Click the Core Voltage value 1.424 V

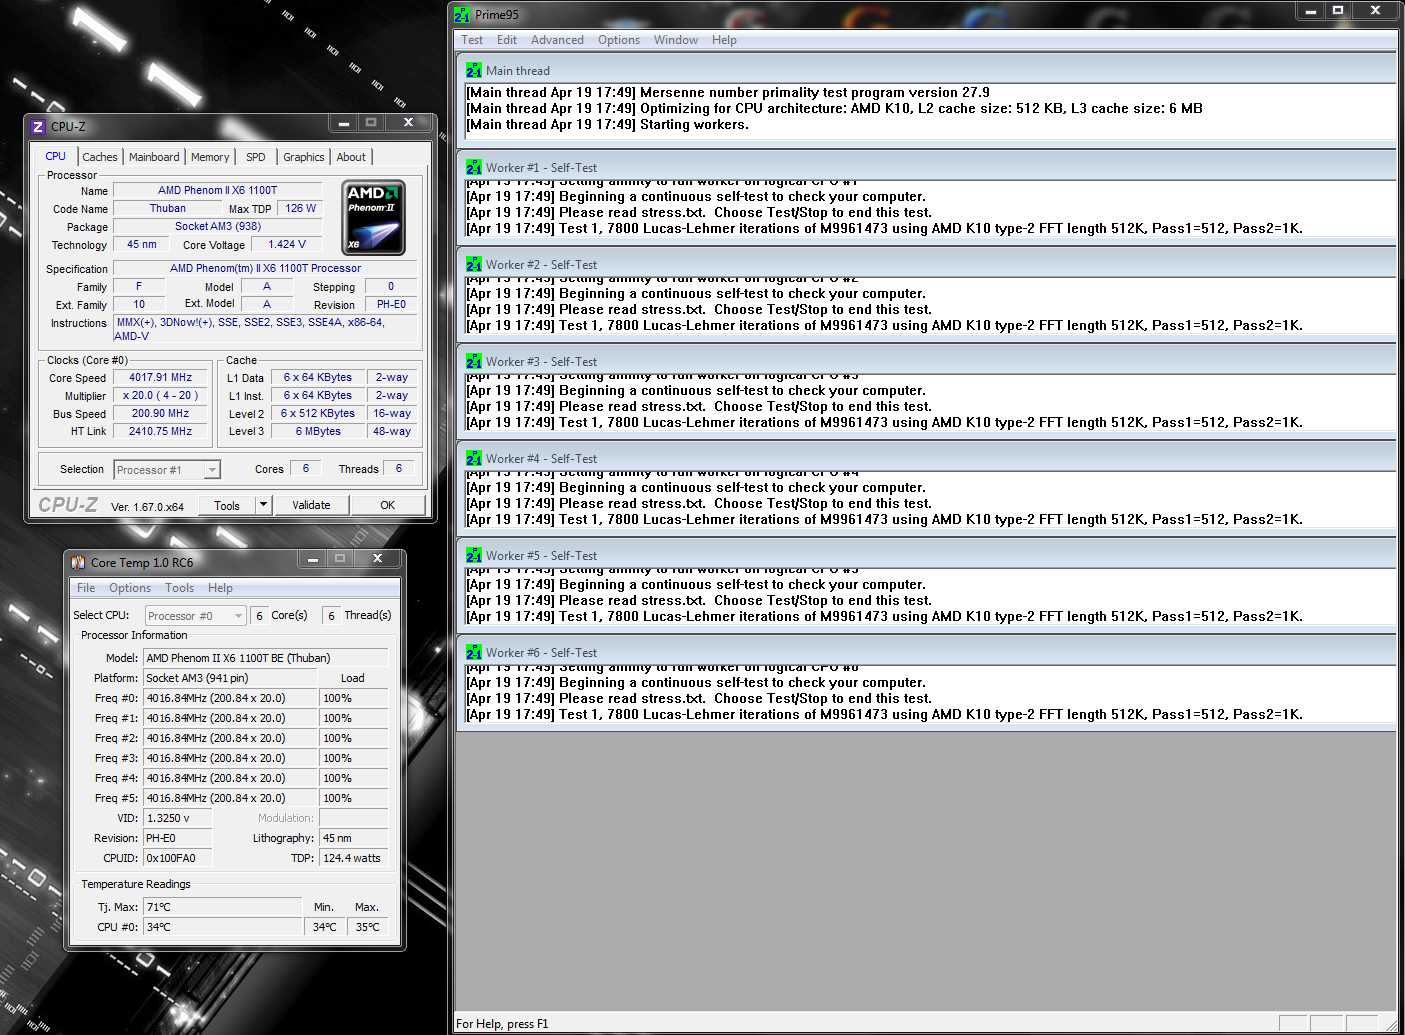coord(288,244)
